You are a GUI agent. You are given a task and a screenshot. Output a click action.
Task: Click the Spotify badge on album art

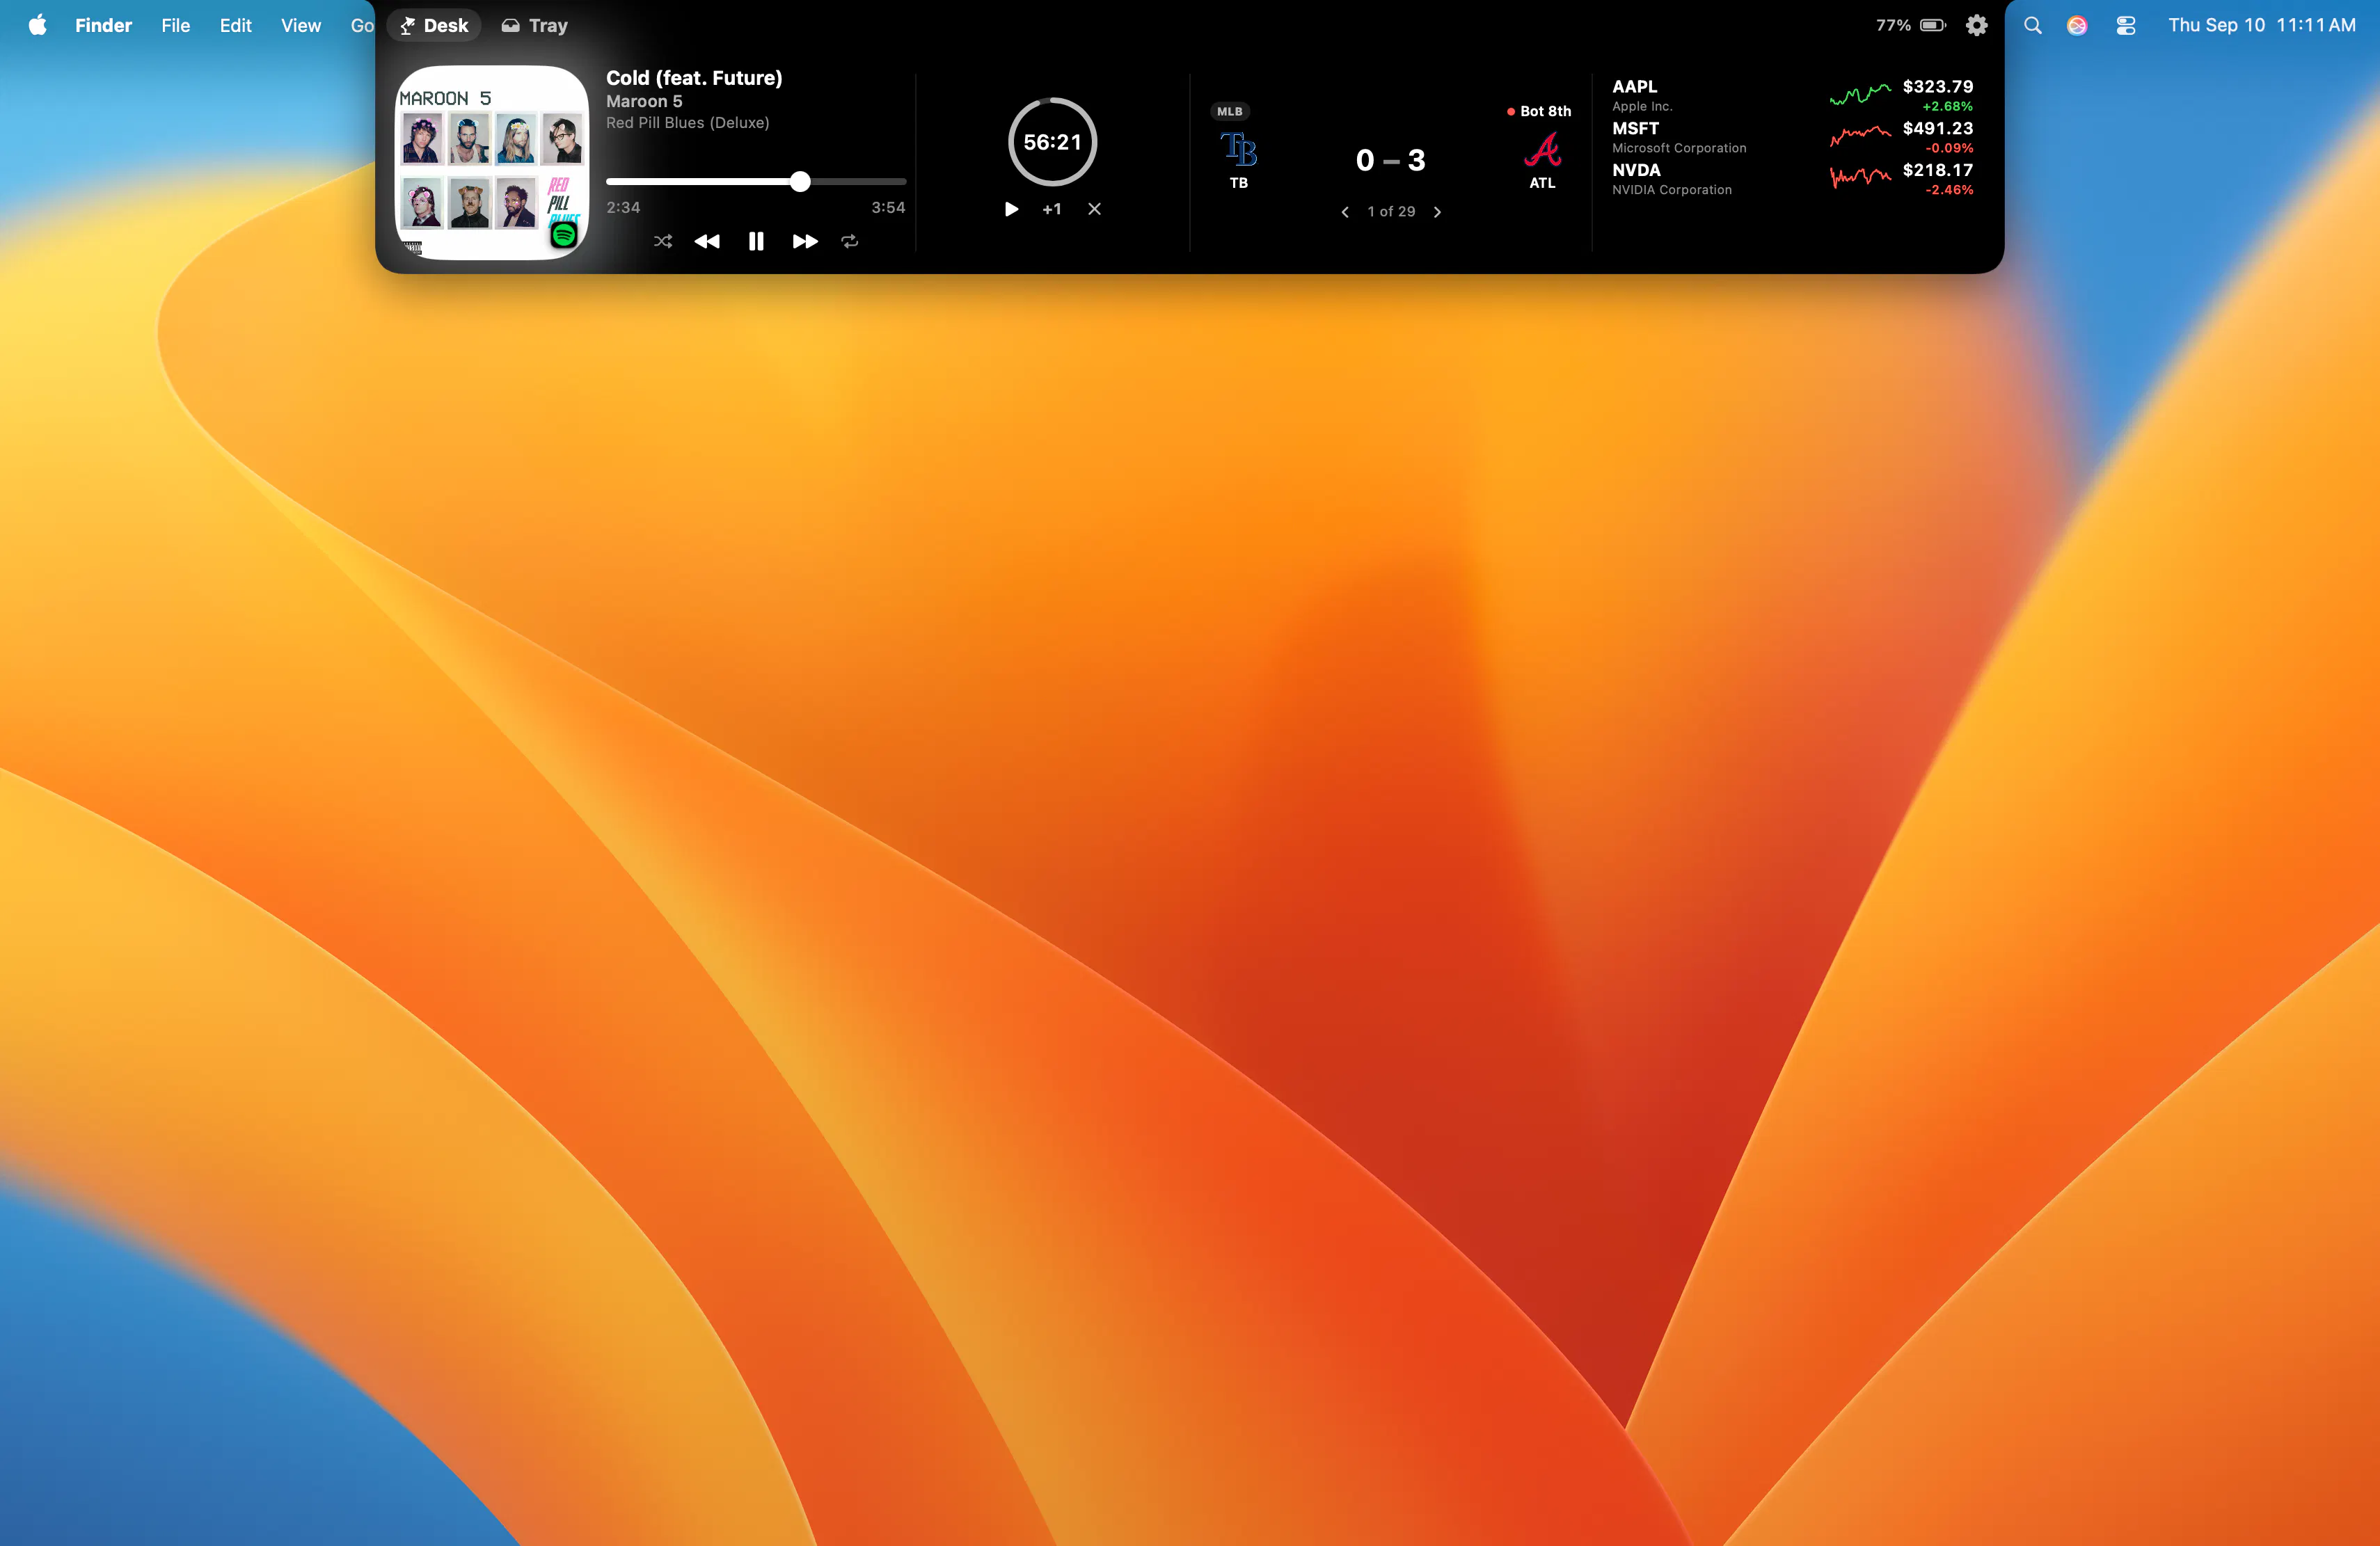pos(564,235)
